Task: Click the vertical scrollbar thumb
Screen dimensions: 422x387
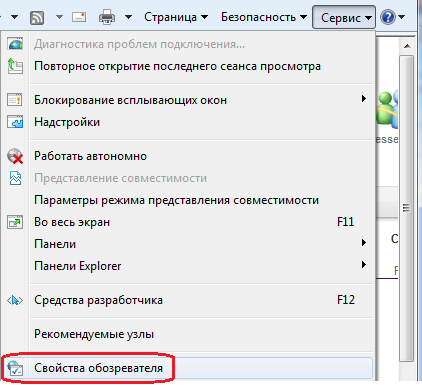Action: click(407, 208)
